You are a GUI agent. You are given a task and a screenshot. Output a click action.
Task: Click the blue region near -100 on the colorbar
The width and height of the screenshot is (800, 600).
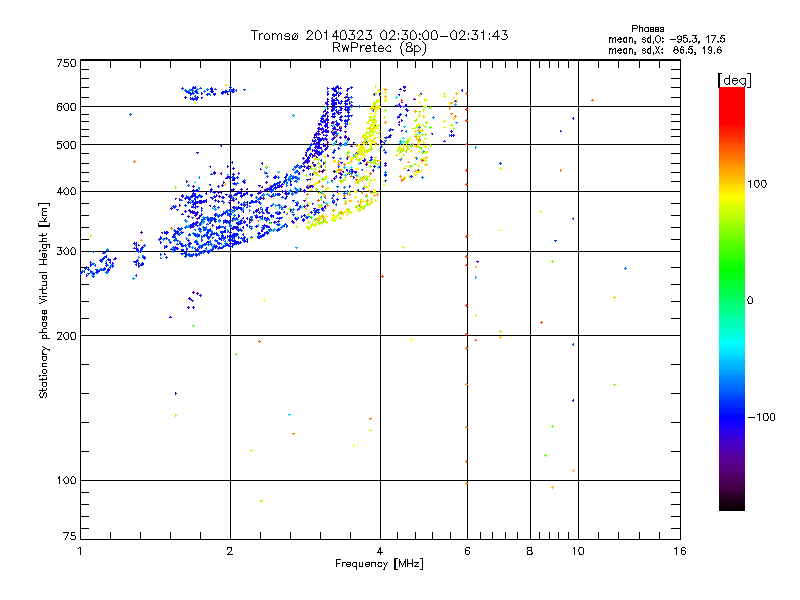tap(732, 416)
